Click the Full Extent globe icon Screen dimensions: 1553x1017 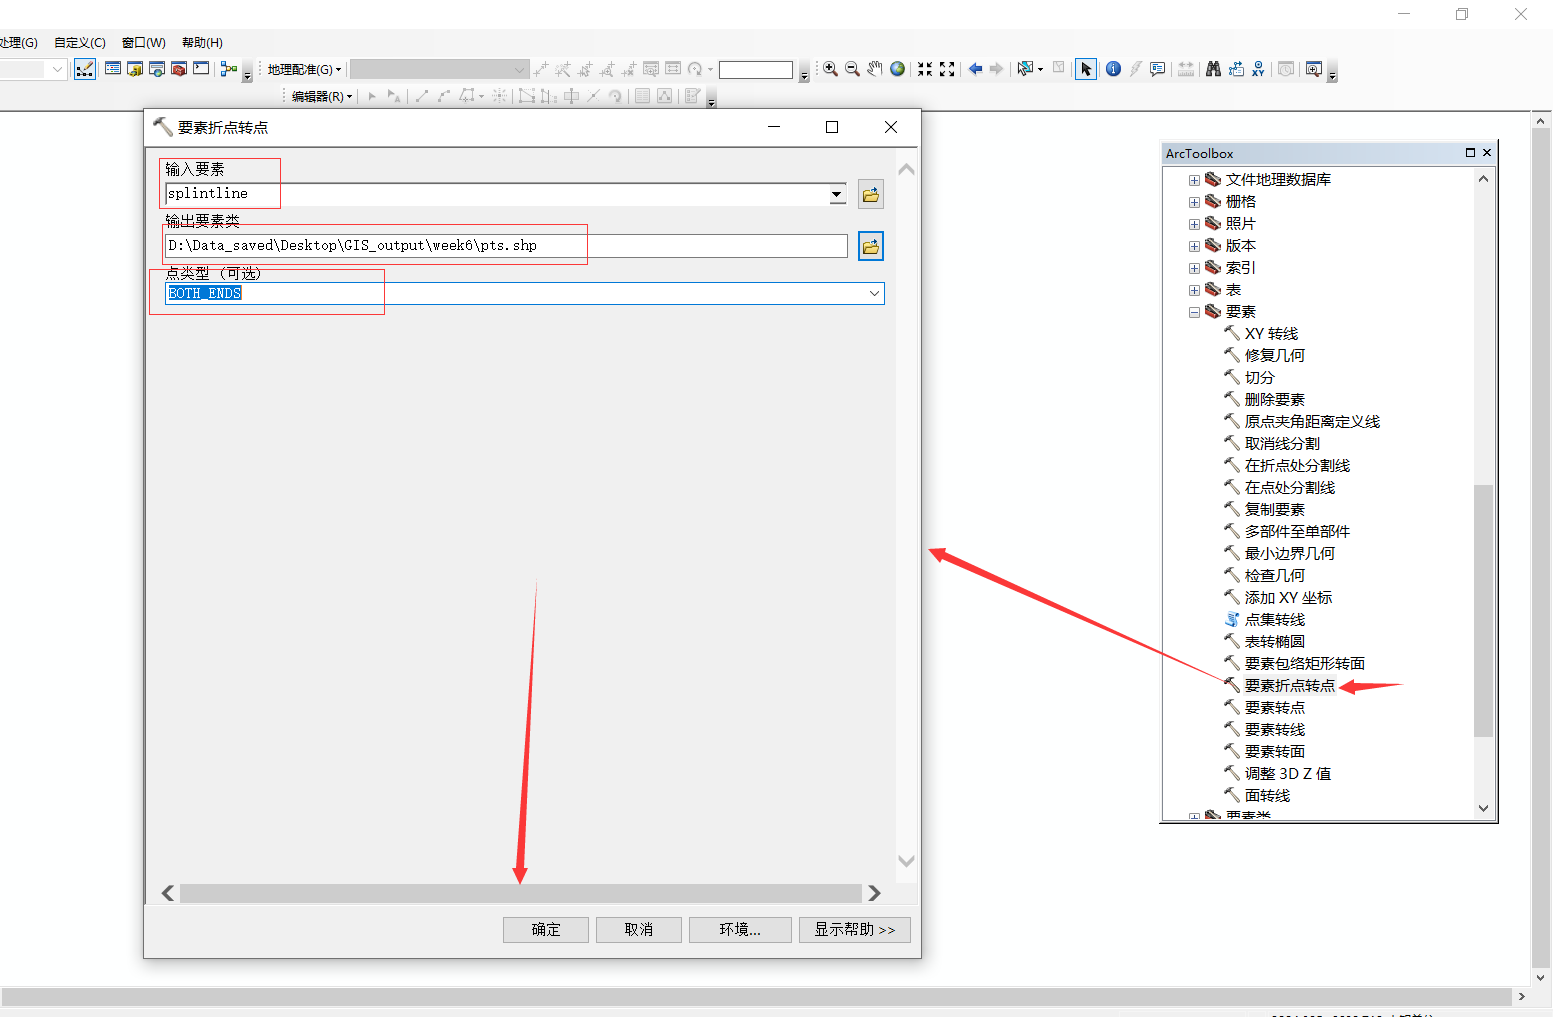[x=897, y=69]
